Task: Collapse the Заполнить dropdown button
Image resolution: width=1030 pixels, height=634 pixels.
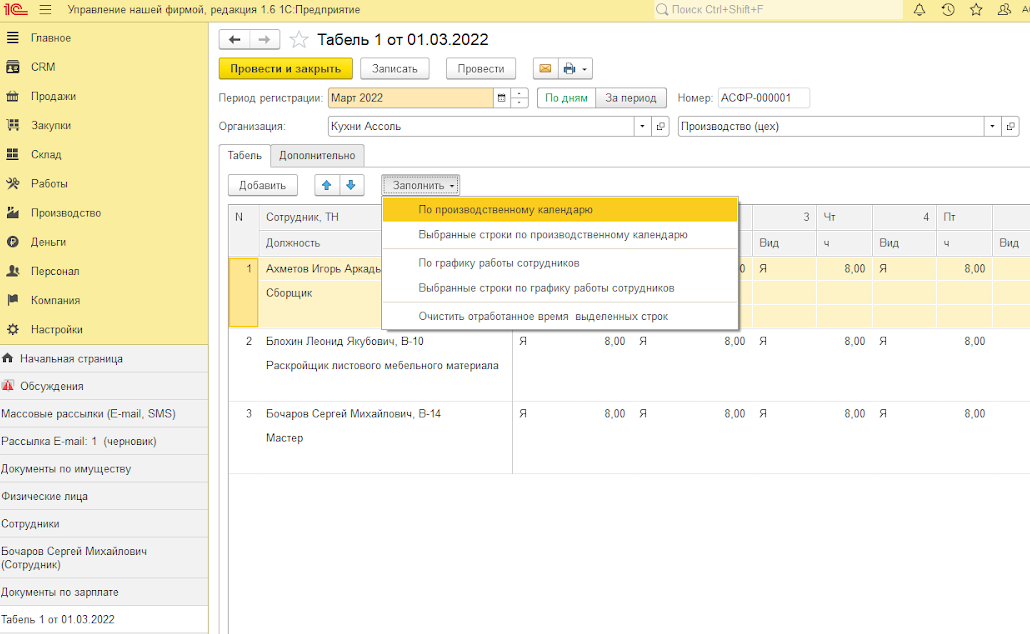Action: pyautogui.click(x=421, y=185)
